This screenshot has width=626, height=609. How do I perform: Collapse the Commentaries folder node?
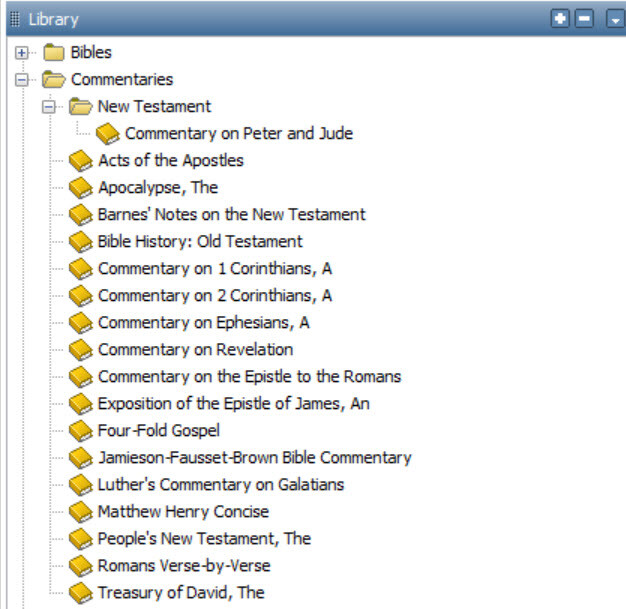click(22, 80)
